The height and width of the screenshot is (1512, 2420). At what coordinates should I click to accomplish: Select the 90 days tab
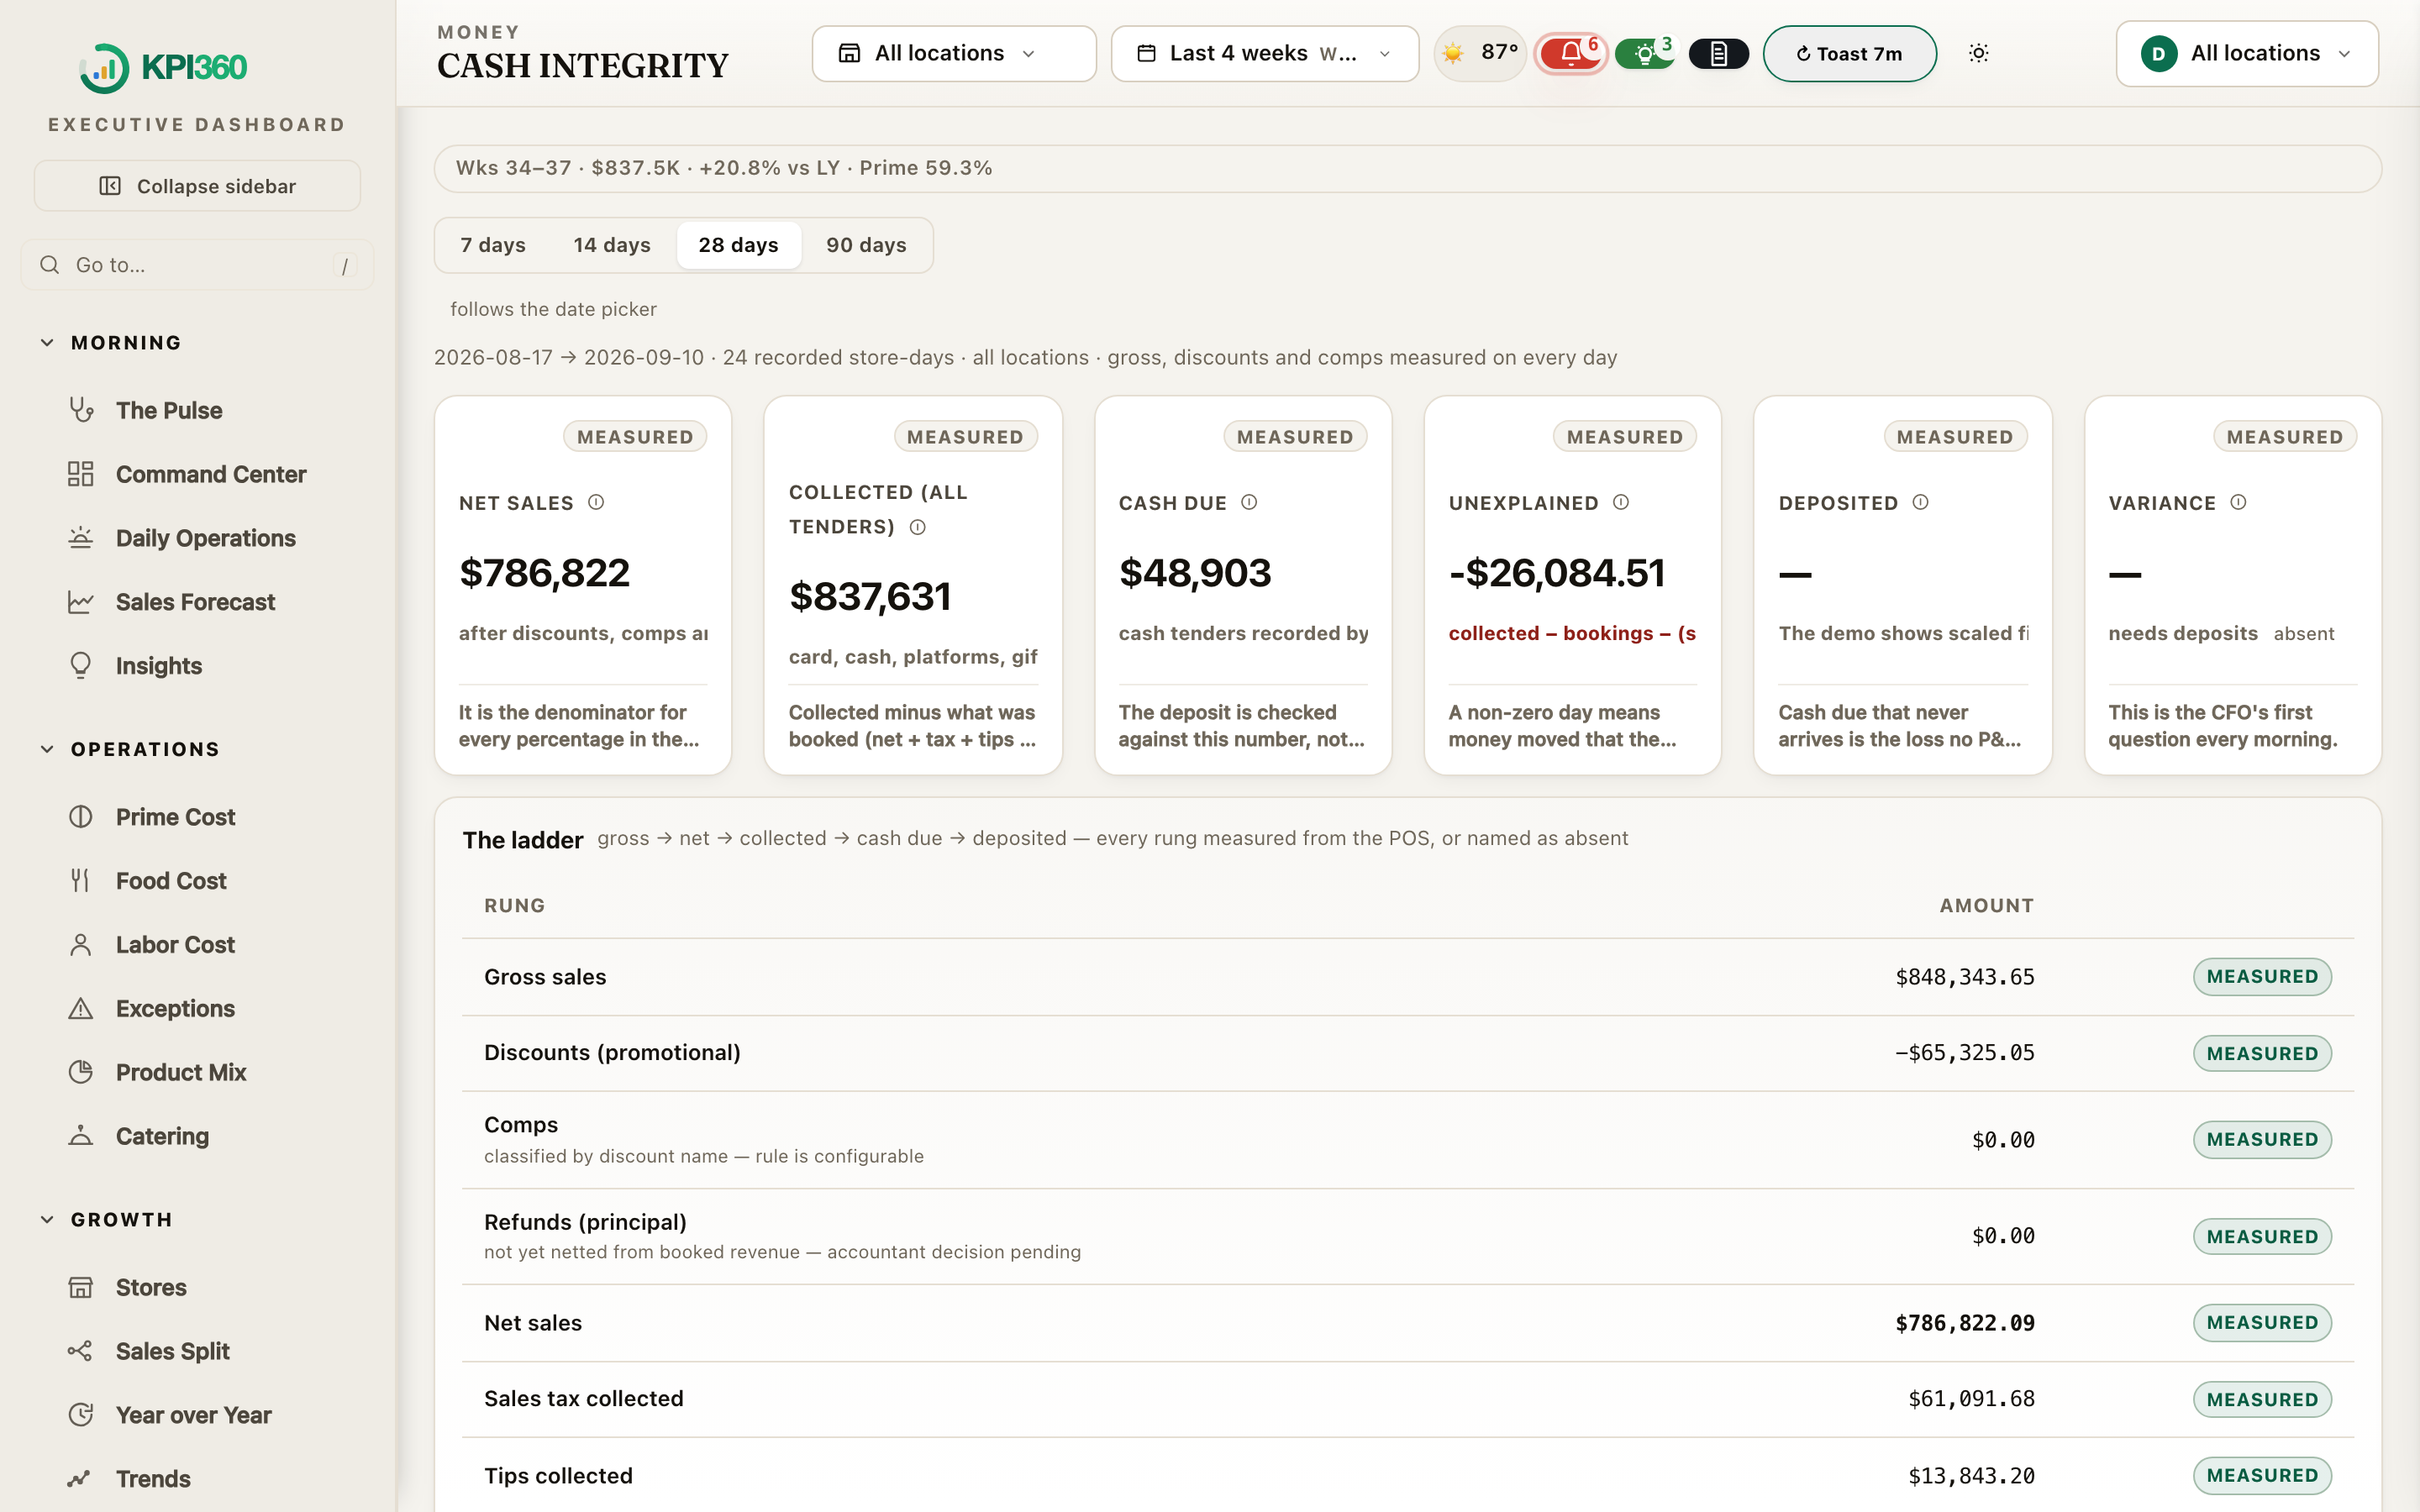[x=866, y=245]
